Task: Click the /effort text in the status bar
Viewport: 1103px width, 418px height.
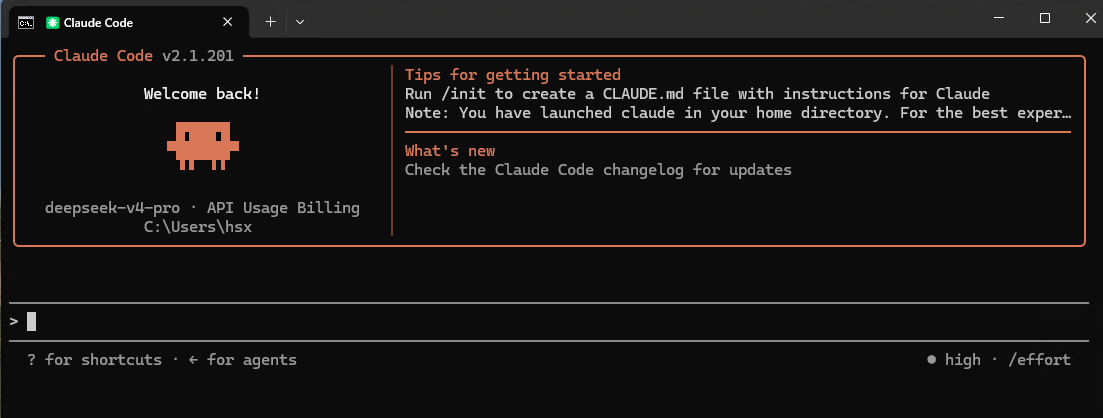Action: click(1039, 360)
